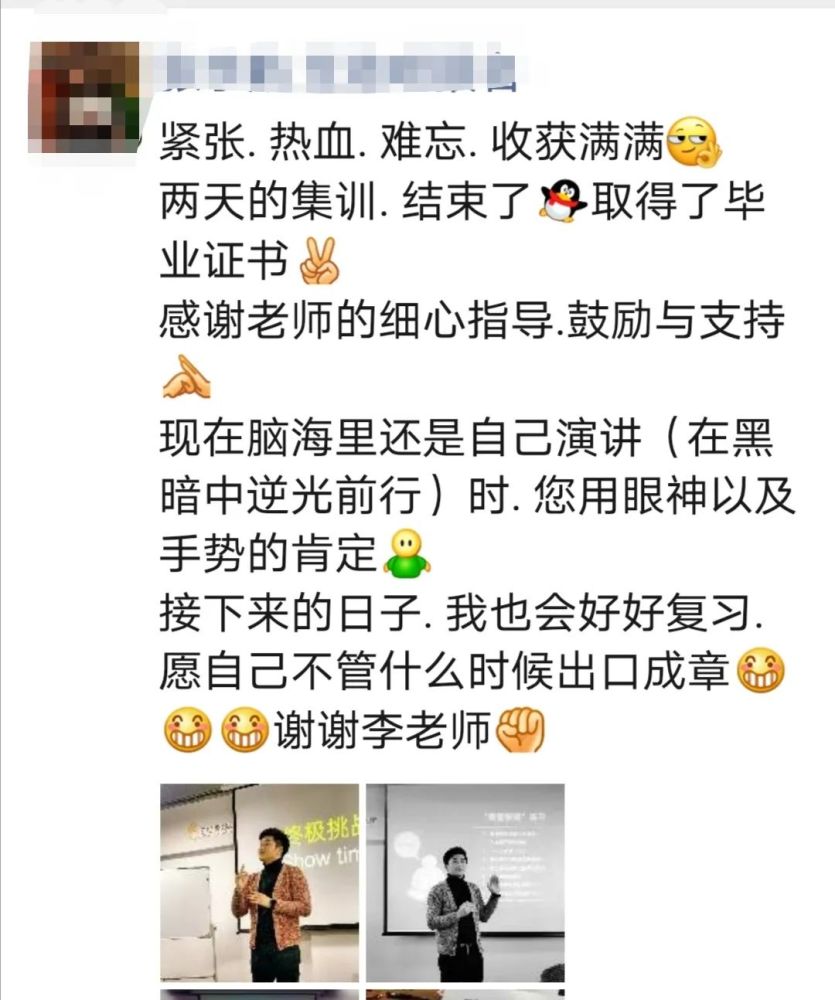Click the grinning emoji after 出口成章
Screen dimensions: 835x1000
[x=760, y=670]
